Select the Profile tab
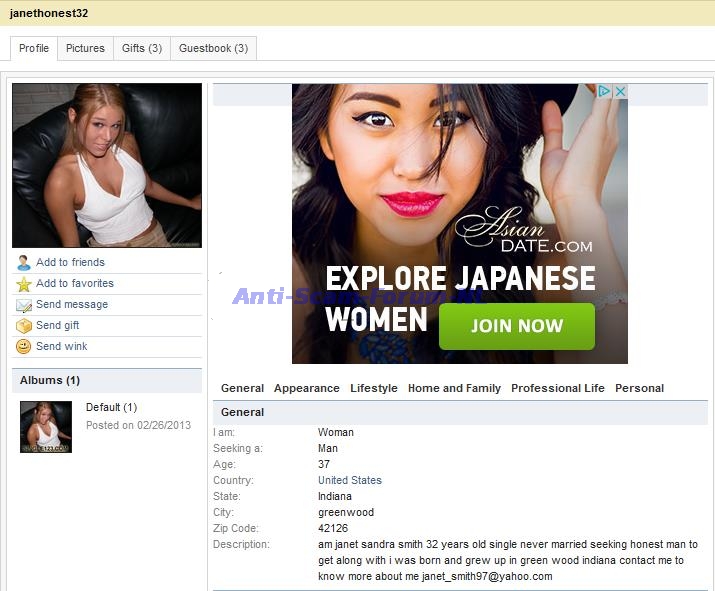 tap(34, 48)
